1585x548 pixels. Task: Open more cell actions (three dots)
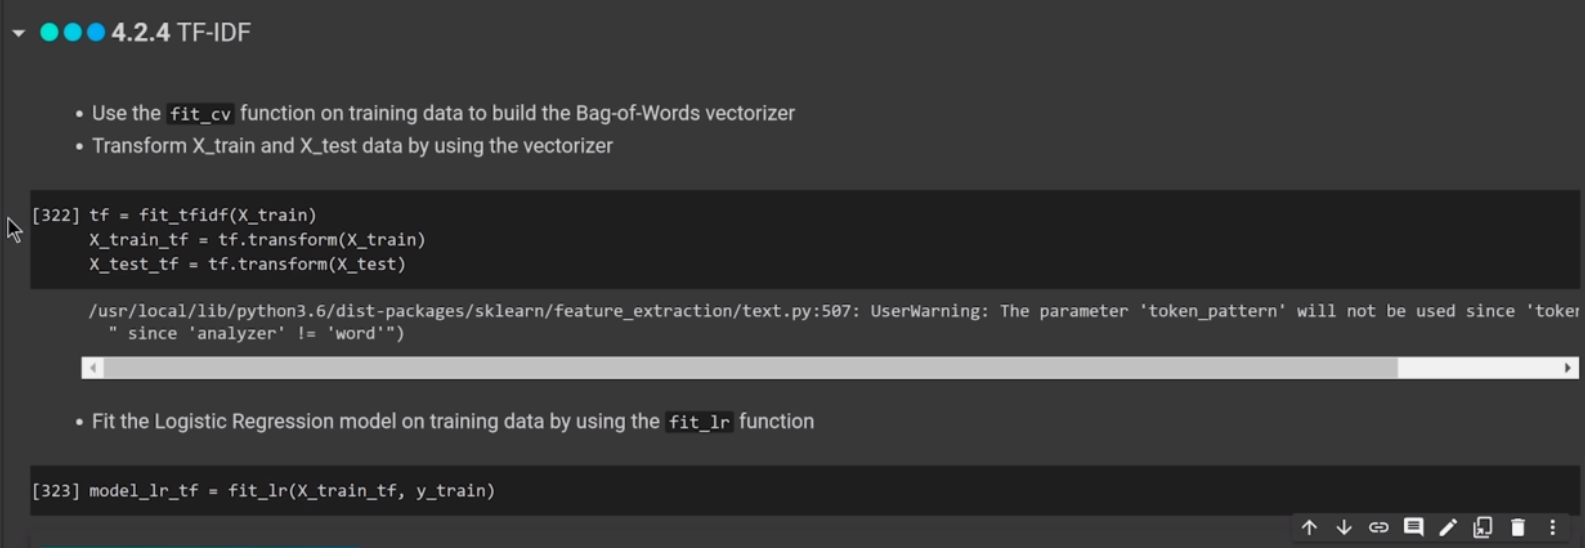point(1552,527)
